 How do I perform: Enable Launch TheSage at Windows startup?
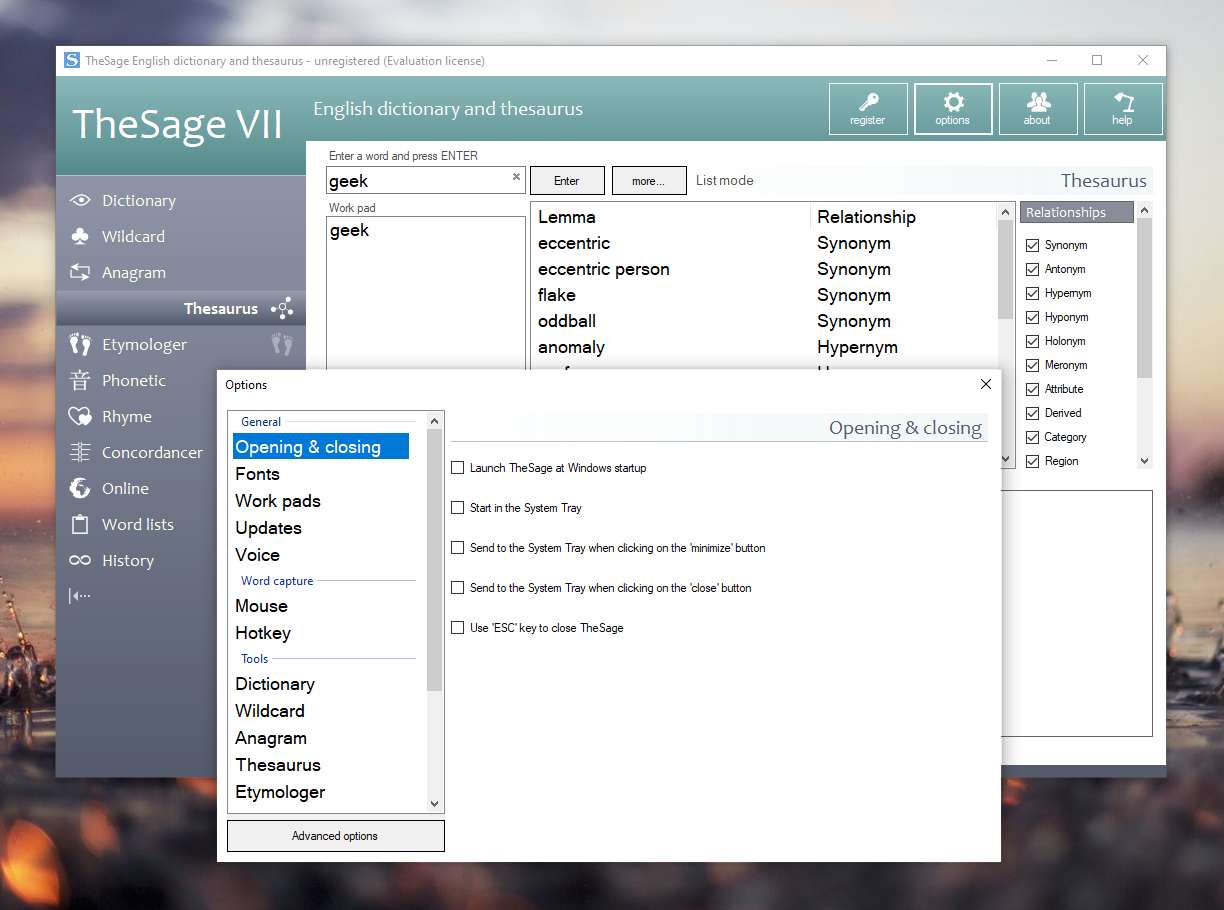458,468
